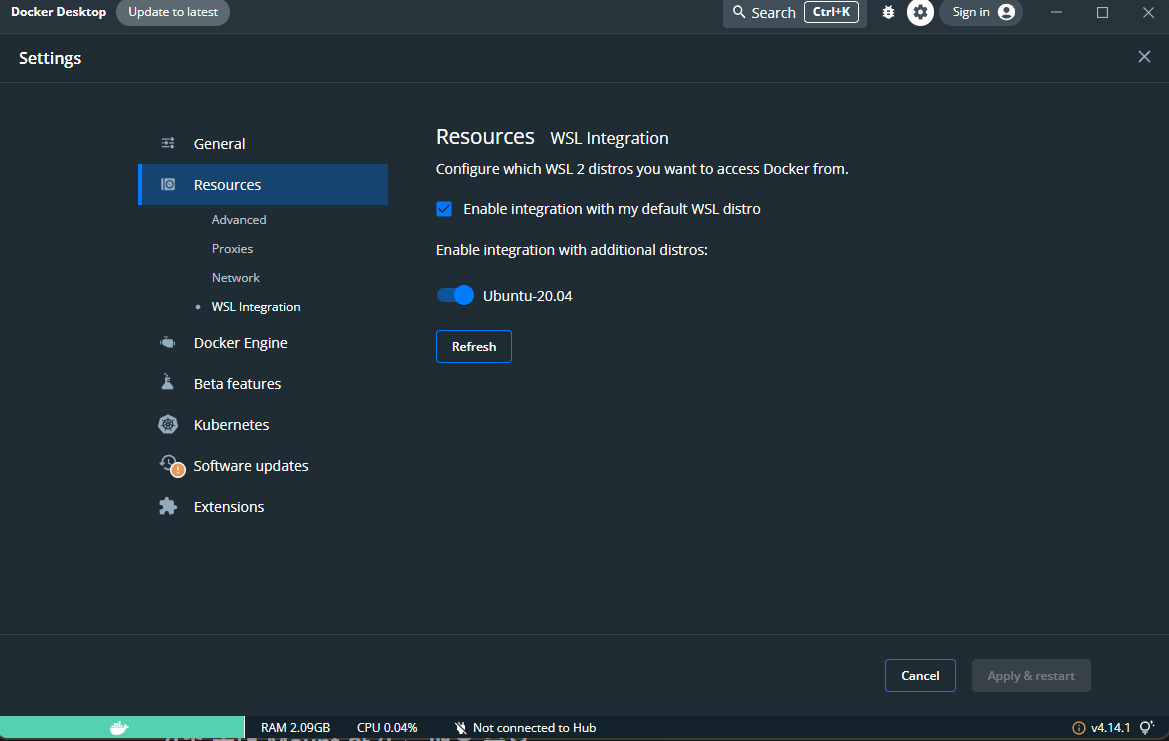Click the user avatar icon beside Sign in
1169x741 pixels.
[1006, 12]
